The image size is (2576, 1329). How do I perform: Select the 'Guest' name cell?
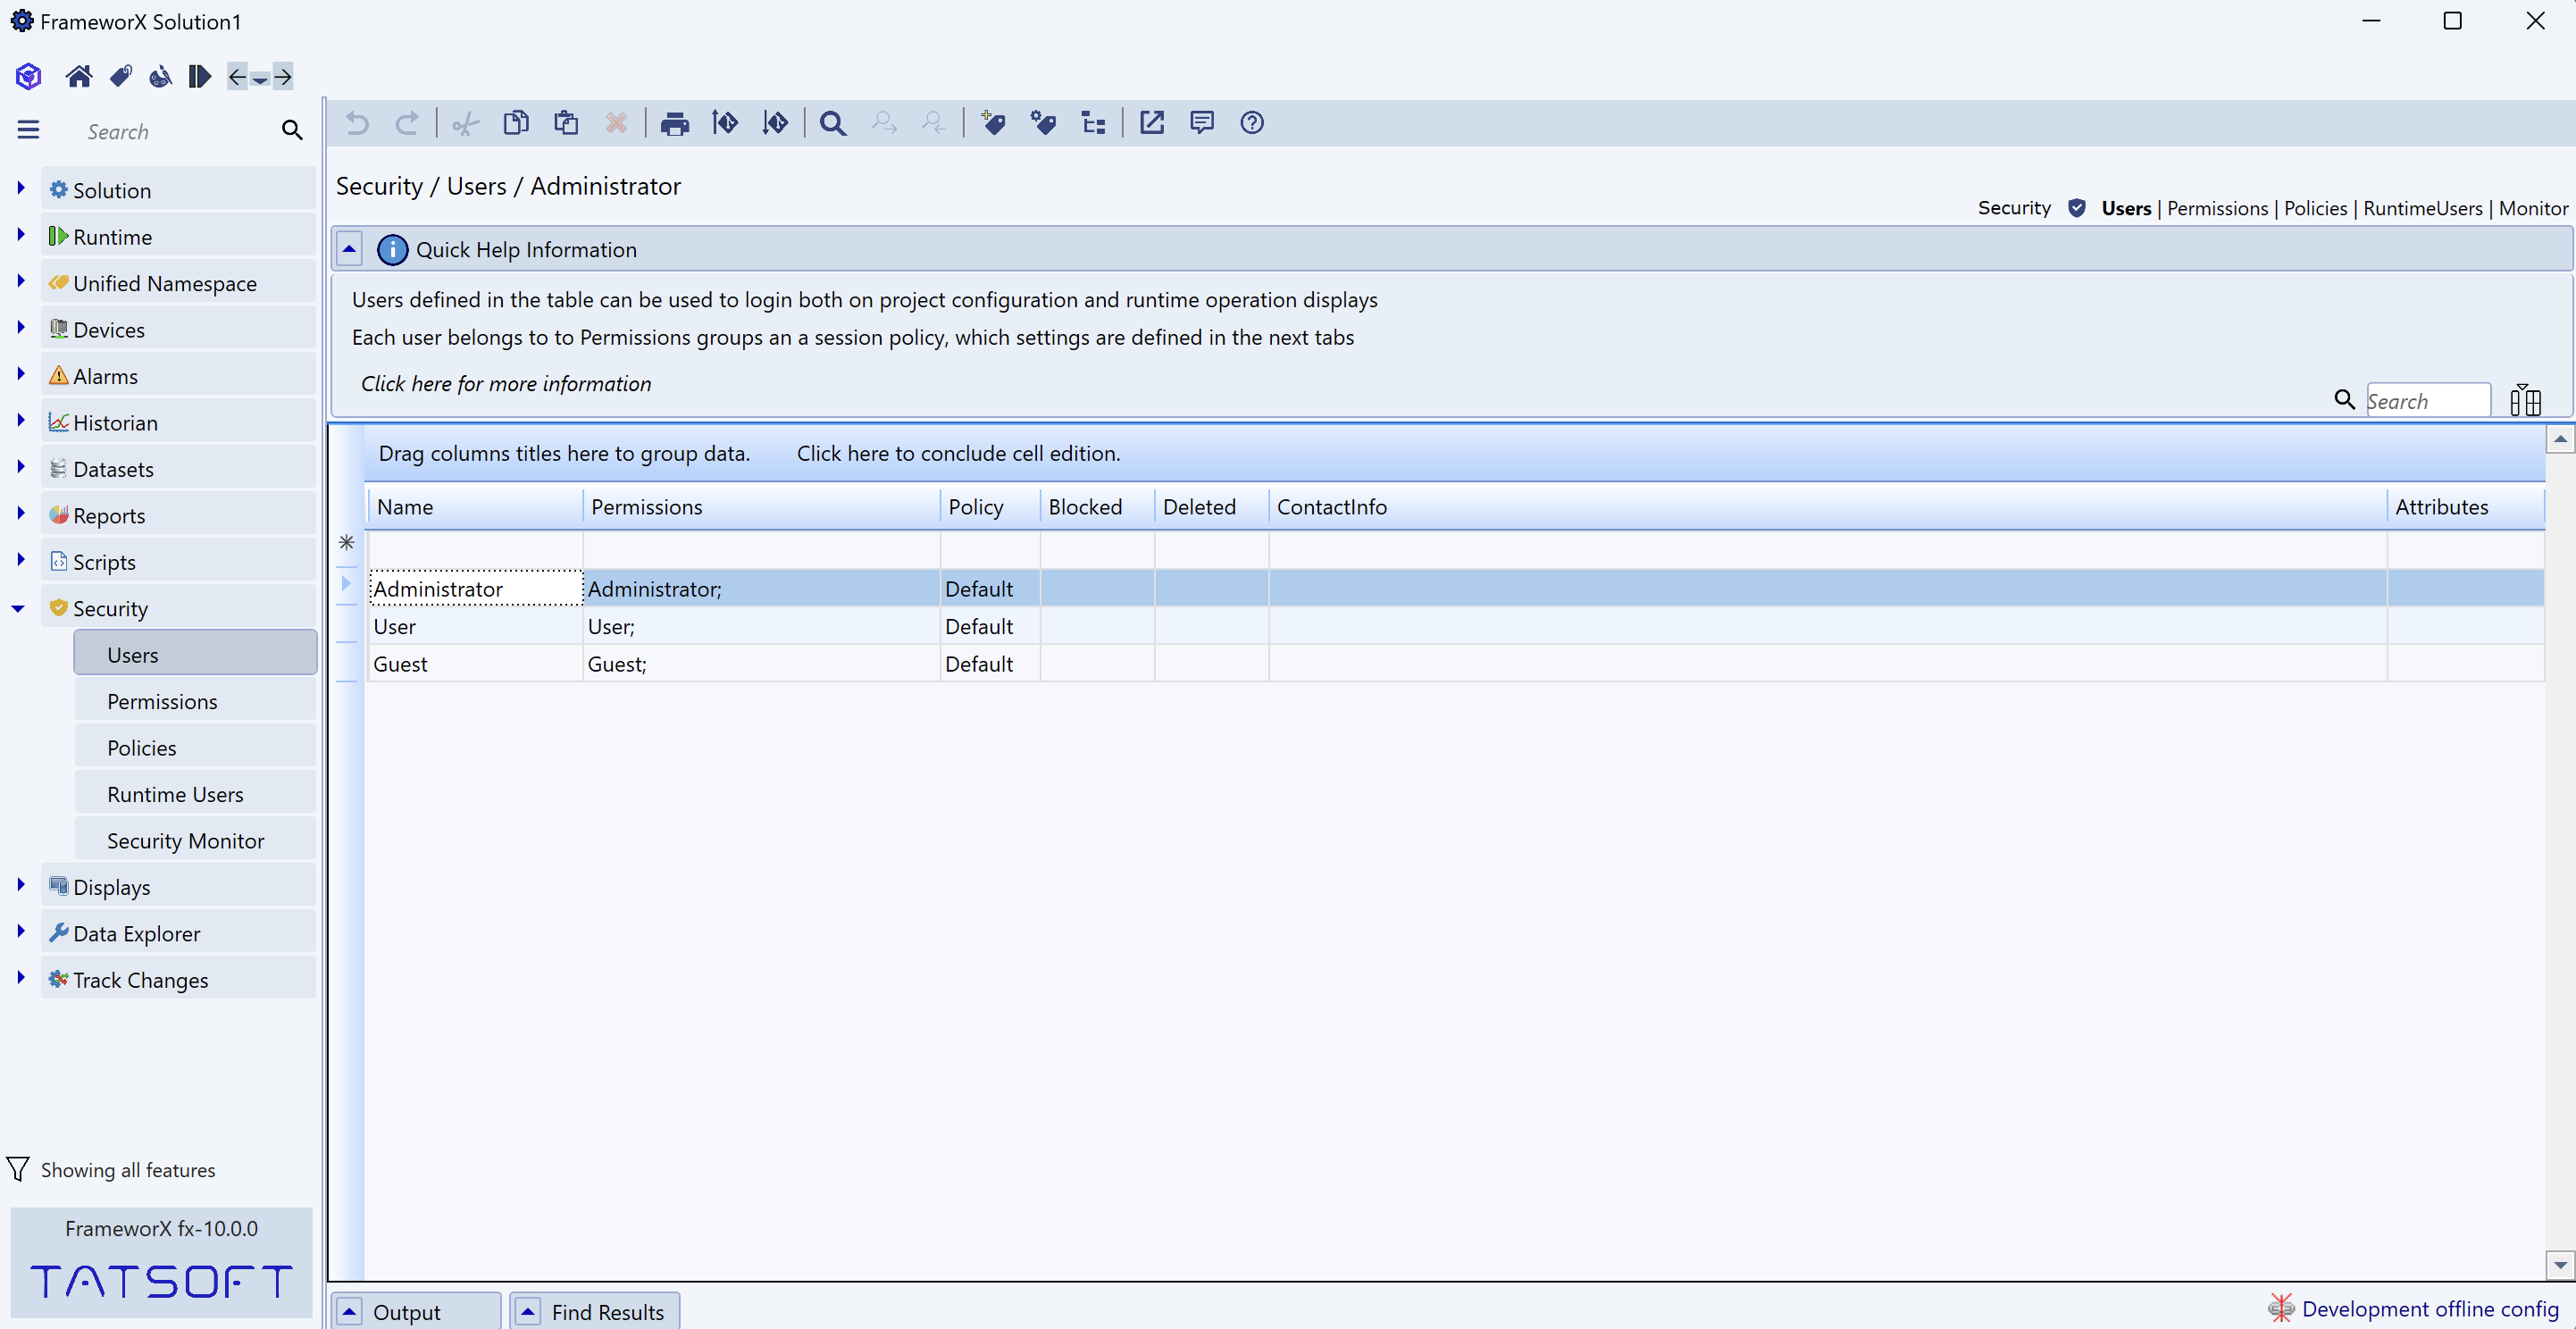(x=475, y=664)
